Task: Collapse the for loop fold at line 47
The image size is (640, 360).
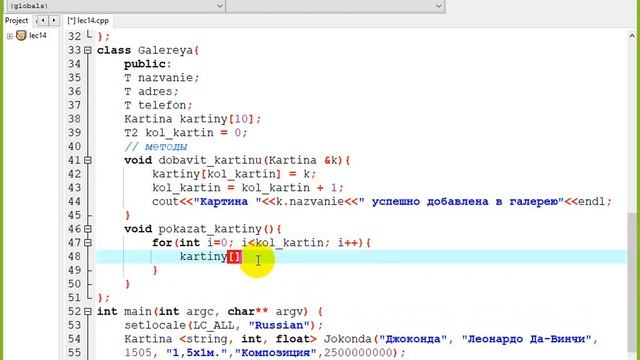Action: (x=88, y=243)
